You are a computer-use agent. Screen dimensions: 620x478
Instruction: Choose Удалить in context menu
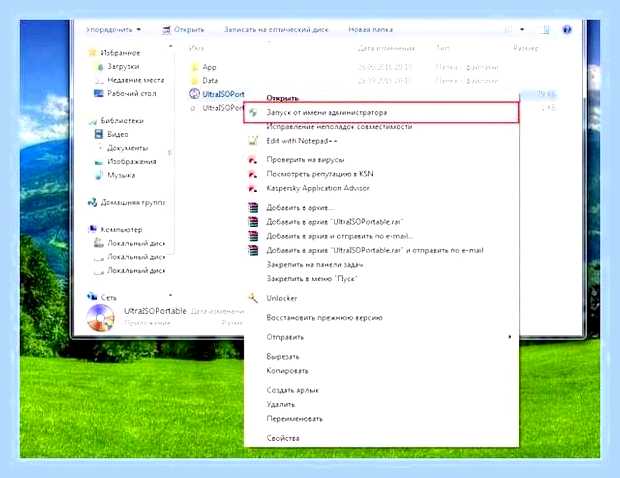[x=281, y=404]
